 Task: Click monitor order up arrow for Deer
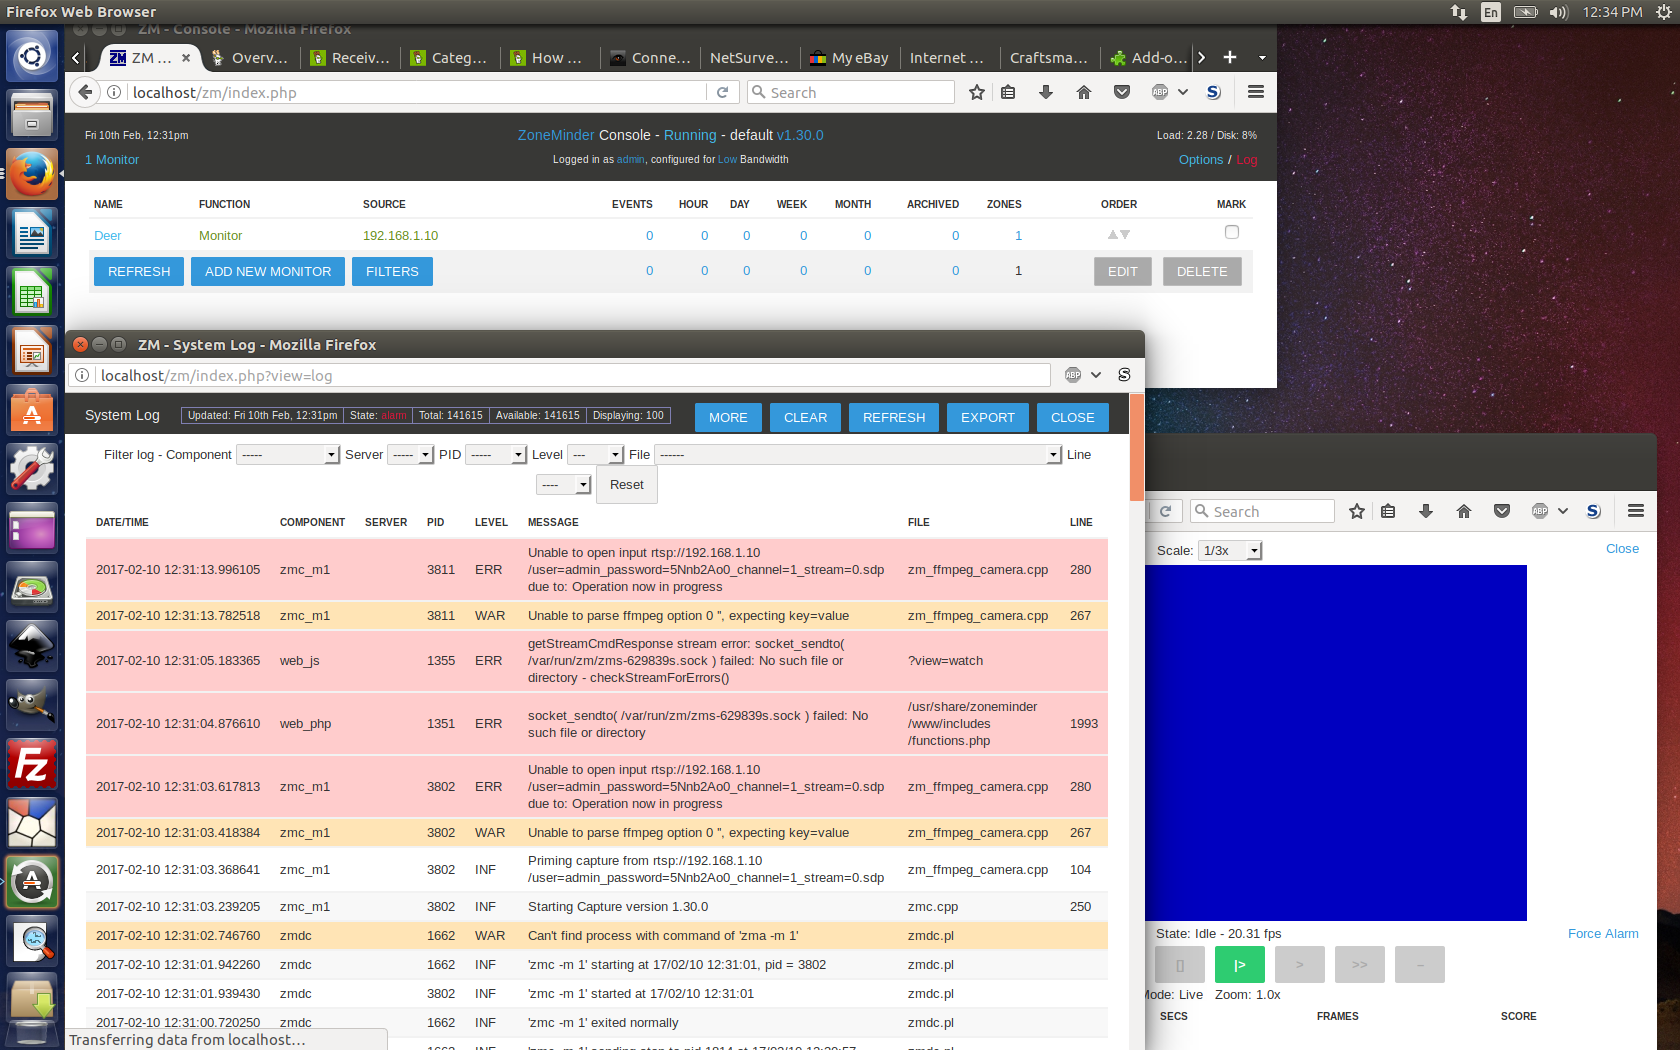(x=1112, y=235)
